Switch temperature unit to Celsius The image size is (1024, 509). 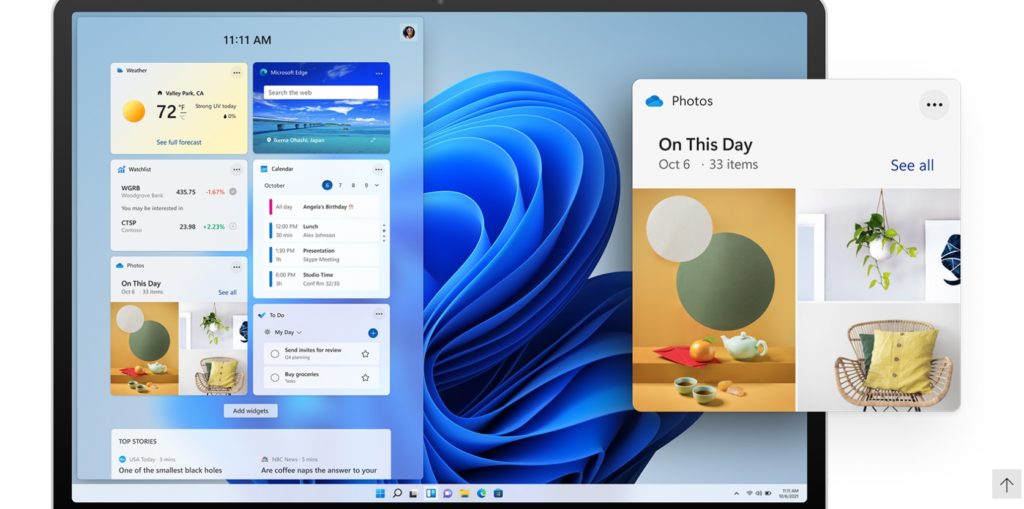coord(182,116)
